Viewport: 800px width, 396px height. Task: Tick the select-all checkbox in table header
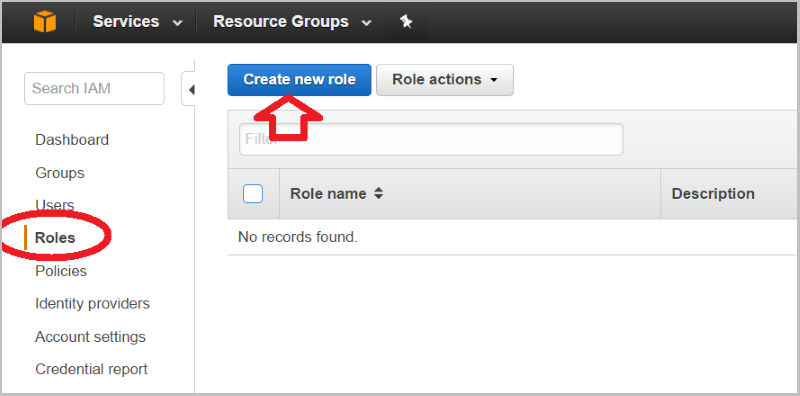(253, 194)
